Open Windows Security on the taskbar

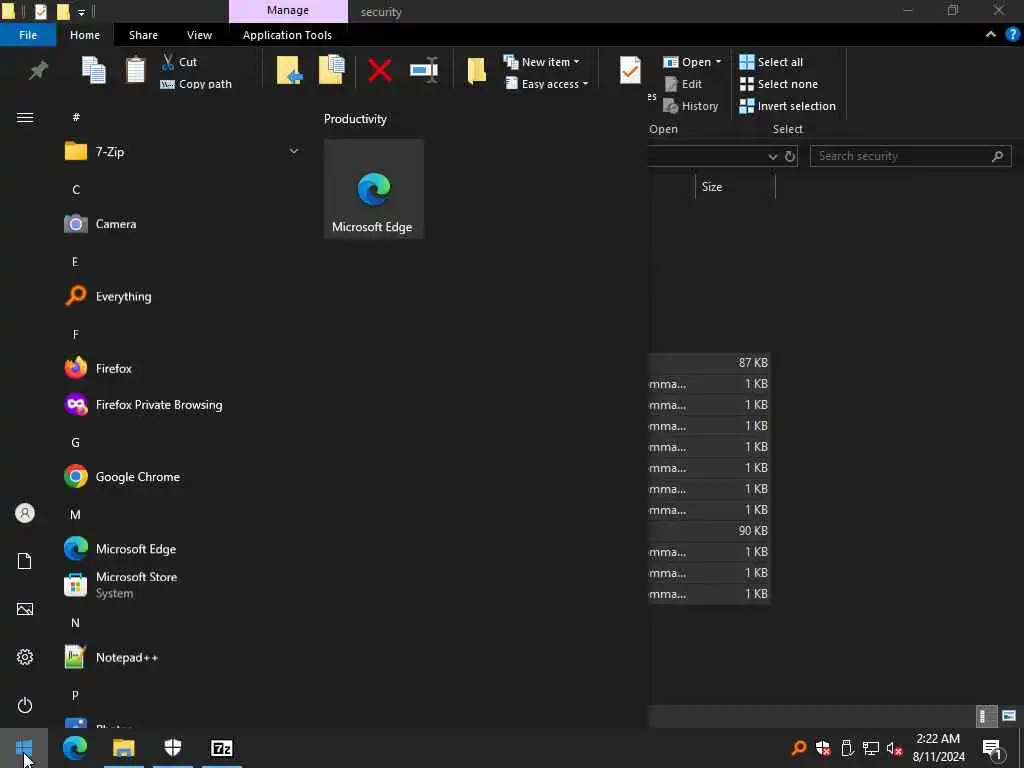click(172, 748)
